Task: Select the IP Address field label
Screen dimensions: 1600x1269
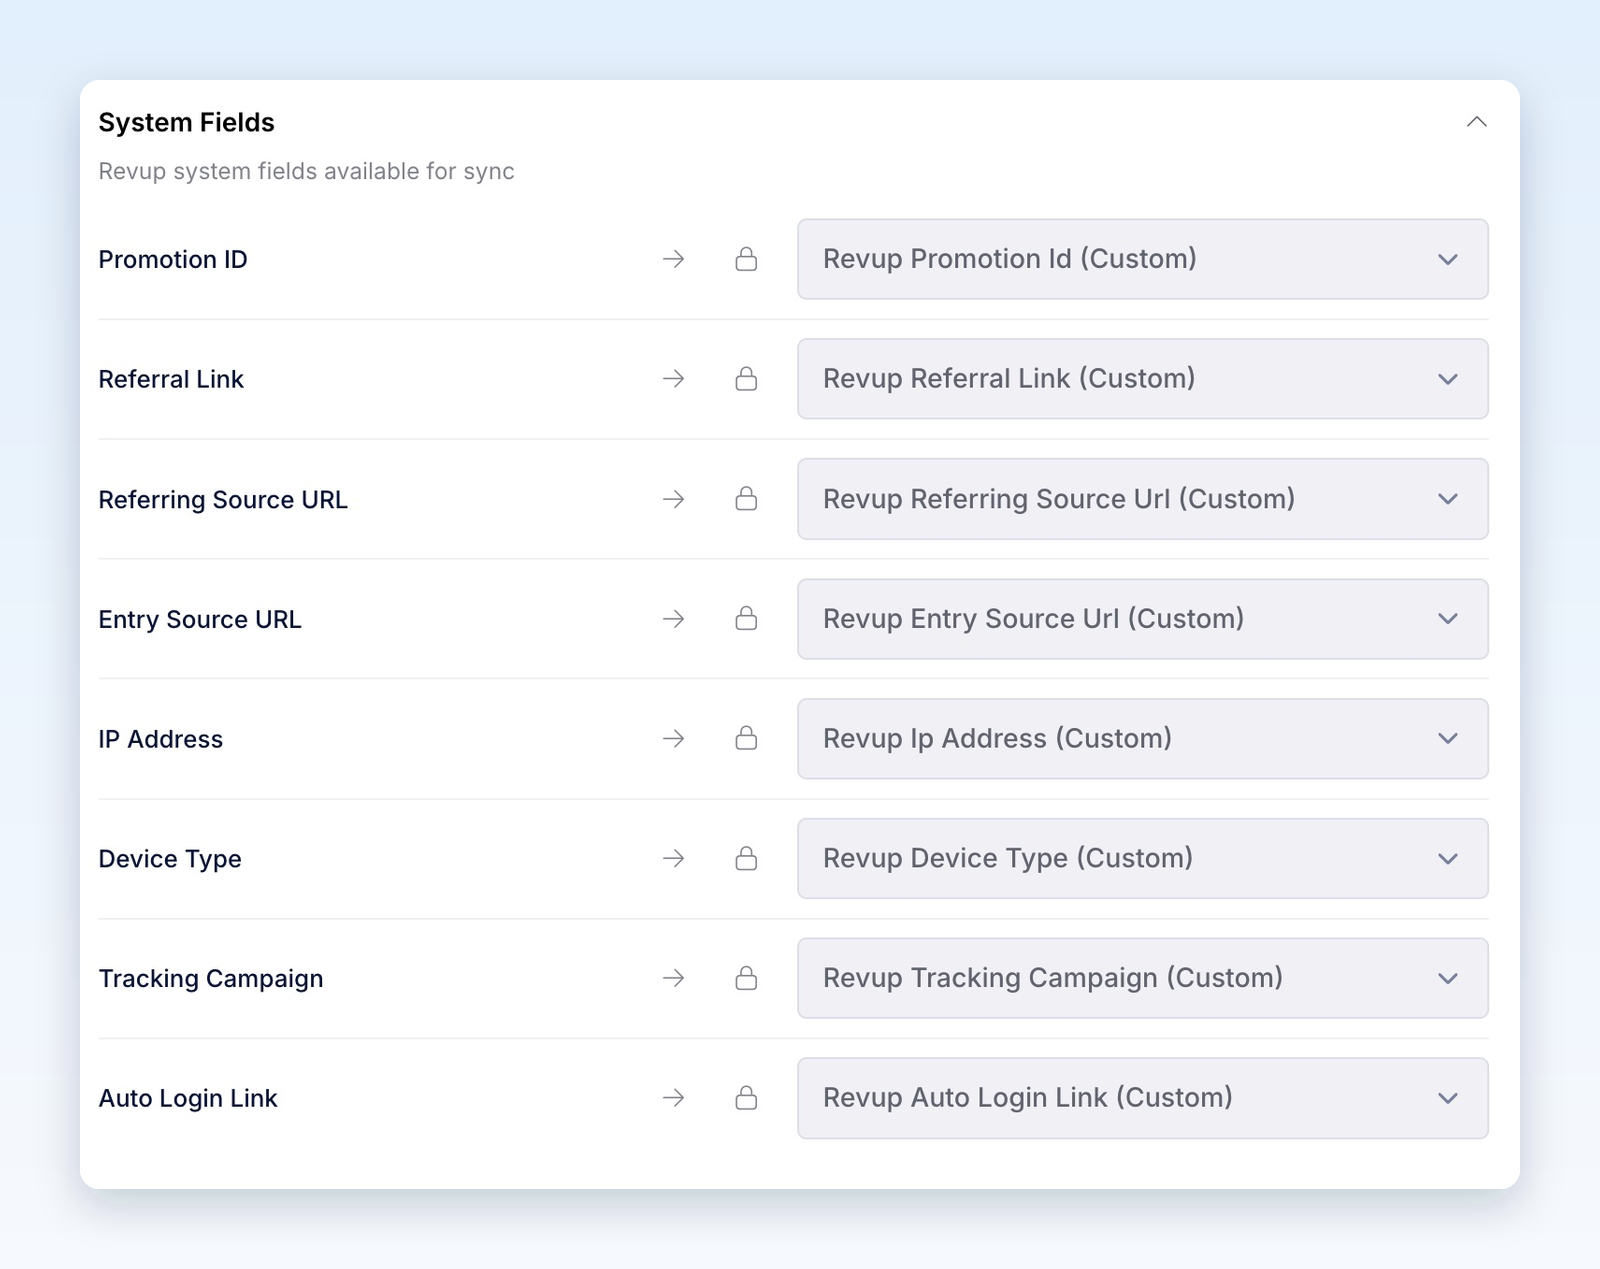Action: (x=161, y=739)
